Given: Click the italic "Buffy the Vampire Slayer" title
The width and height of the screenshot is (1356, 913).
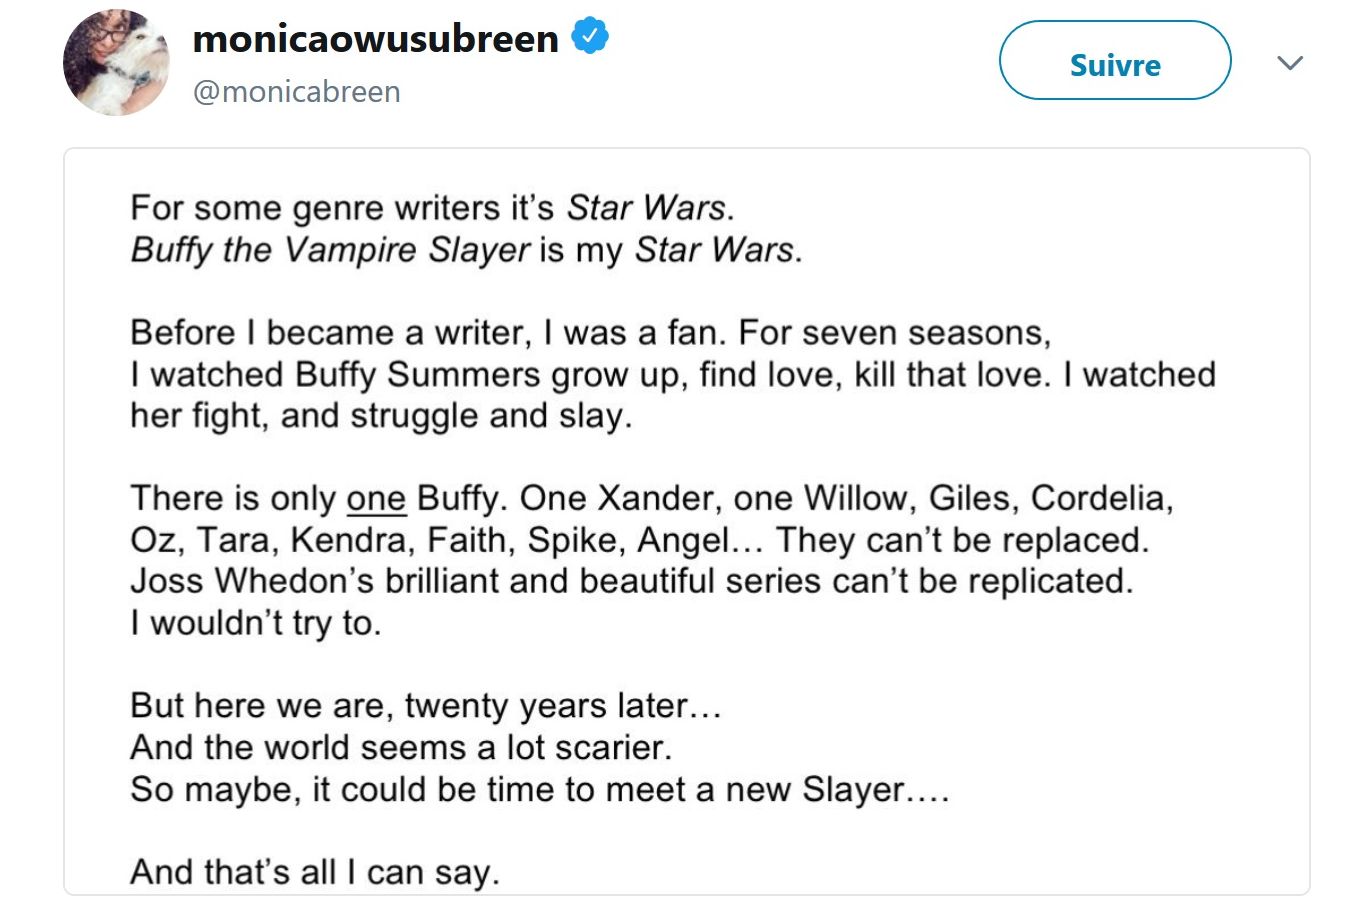Looking at the screenshot, I should coord(330,249).
